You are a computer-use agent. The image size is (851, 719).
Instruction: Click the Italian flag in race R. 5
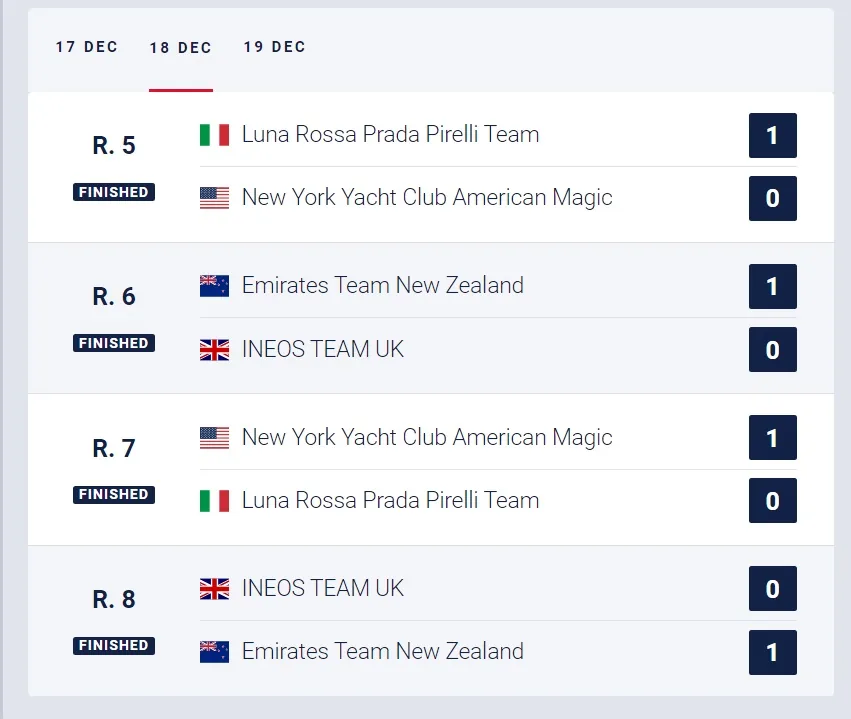coord(214,135)
